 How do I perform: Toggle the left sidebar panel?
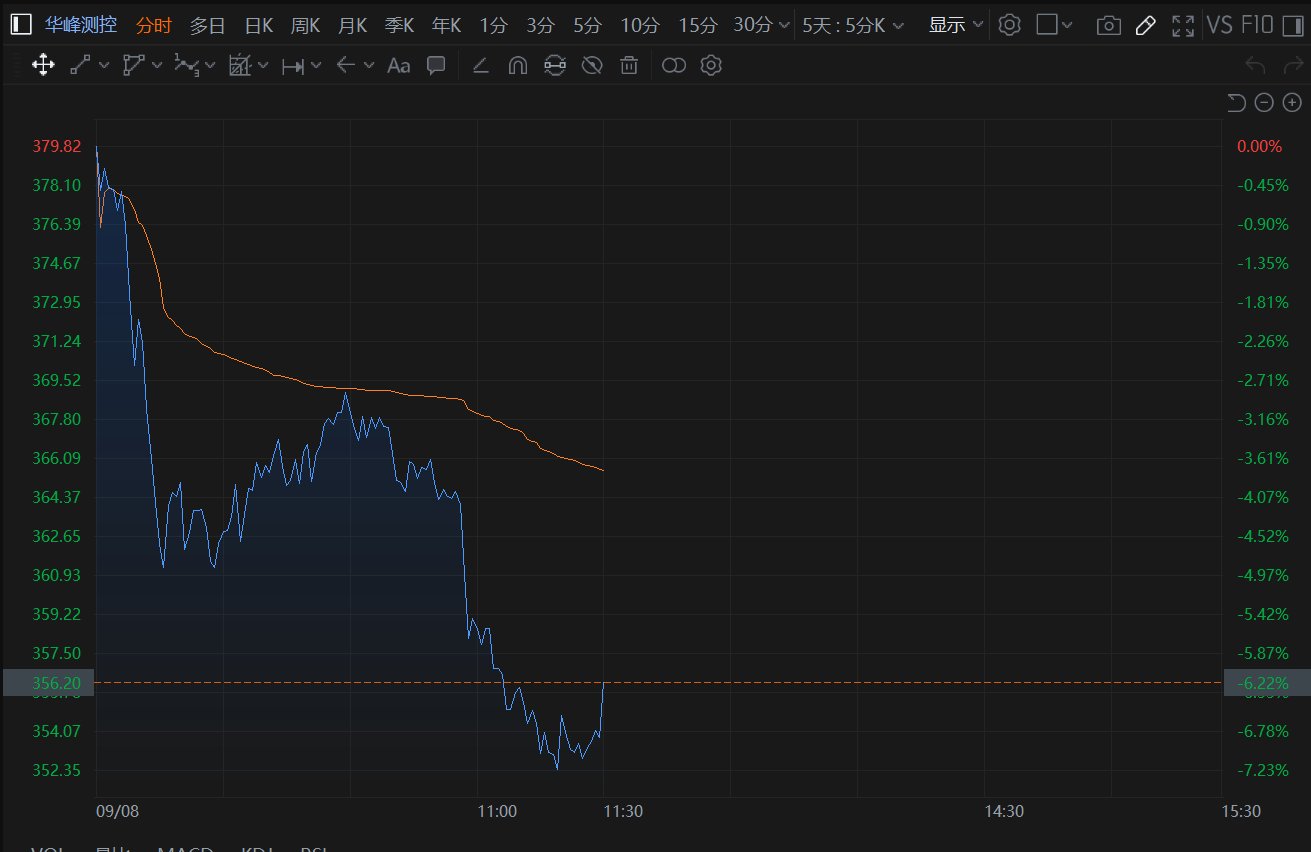click(x=21, y=25)
